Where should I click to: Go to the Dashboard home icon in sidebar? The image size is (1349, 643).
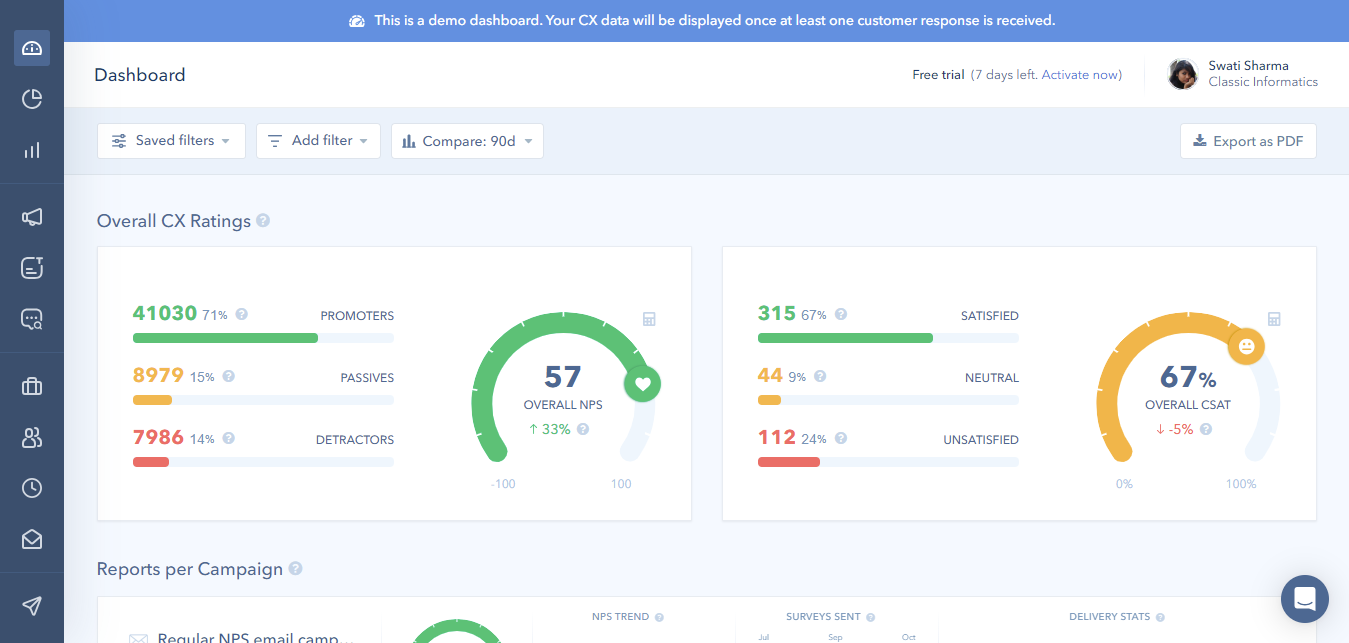point(31,47)
